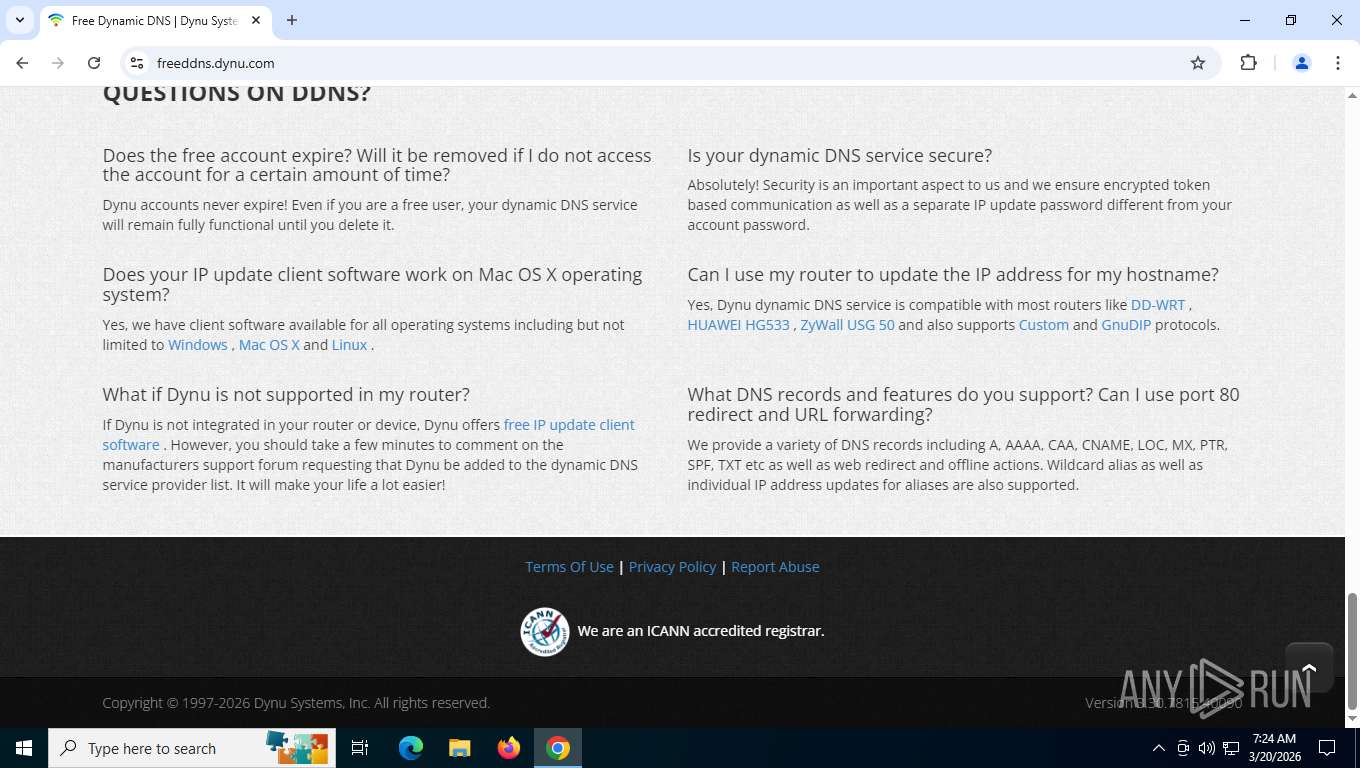Open Task View on the taskbar
Screen dimensions: 1360x768
[x=360, y=748]
